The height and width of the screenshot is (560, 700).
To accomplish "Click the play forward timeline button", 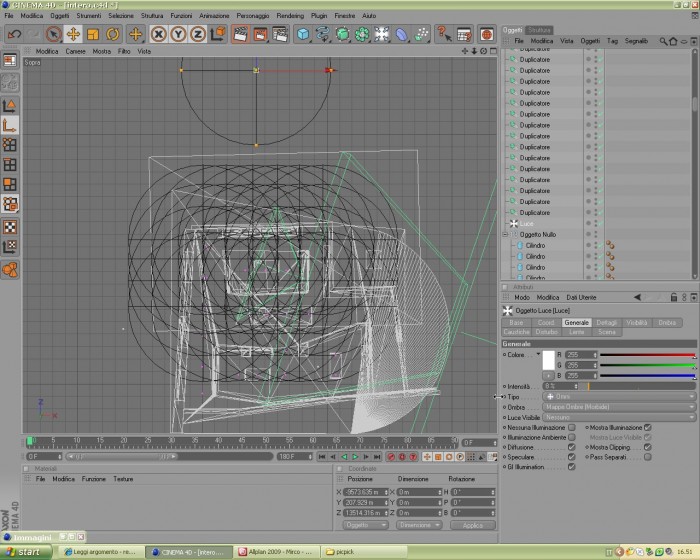I will tap(355, 456).
